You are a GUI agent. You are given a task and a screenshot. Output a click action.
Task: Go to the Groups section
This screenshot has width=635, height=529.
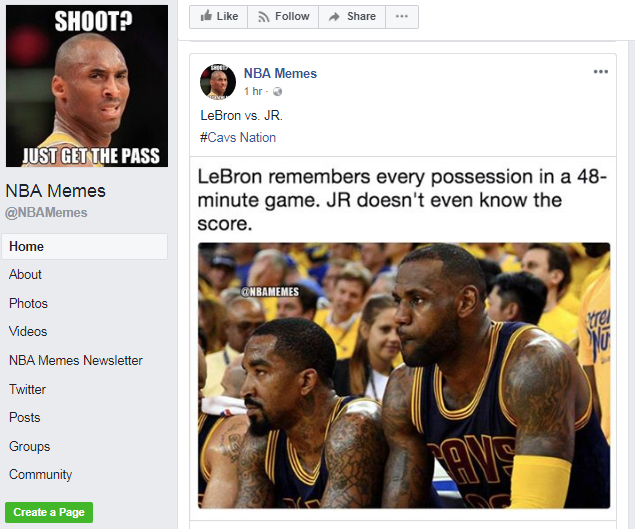coord(30,446)
